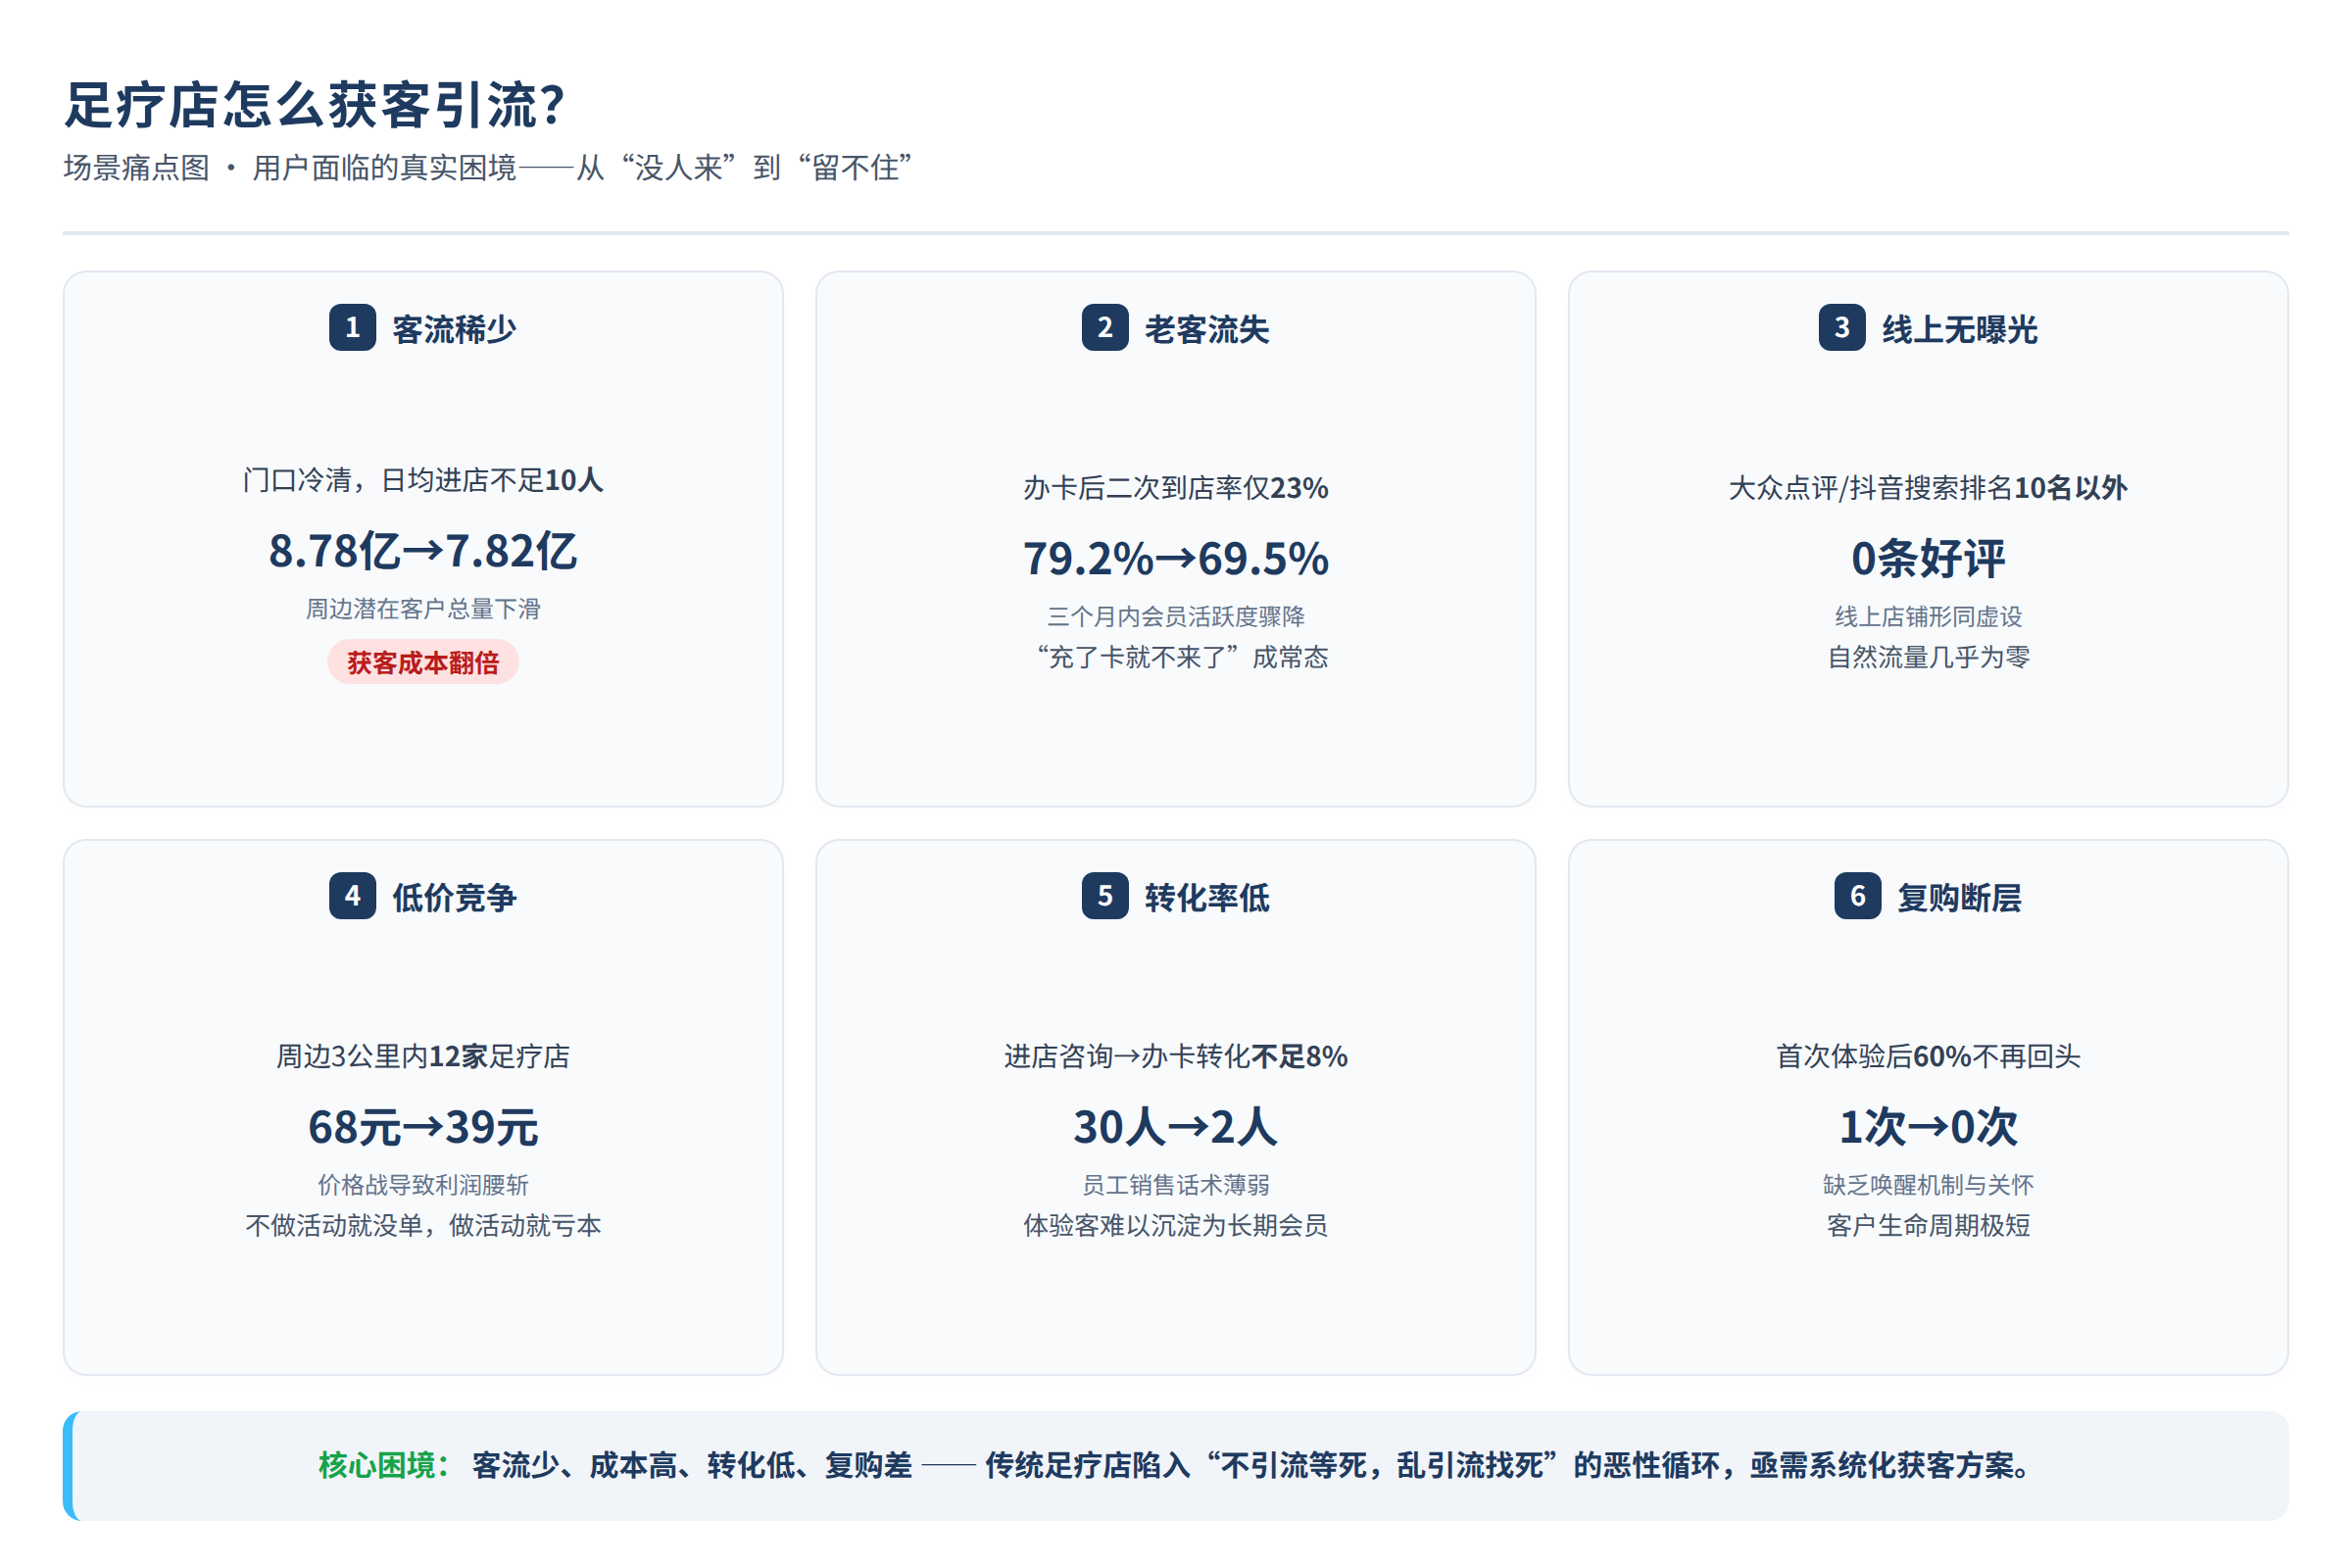Click the card heading 客流稀少
Viewport: 2352px width, 1568px height.
pyautogui.click(x=454, y=329)
